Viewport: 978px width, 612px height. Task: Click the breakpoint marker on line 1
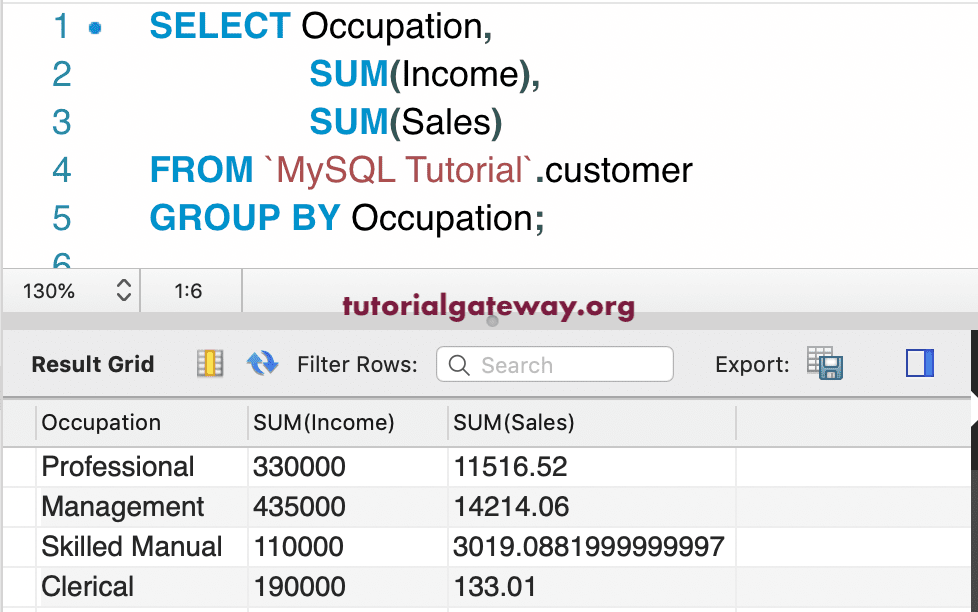(x=95, y=25)
